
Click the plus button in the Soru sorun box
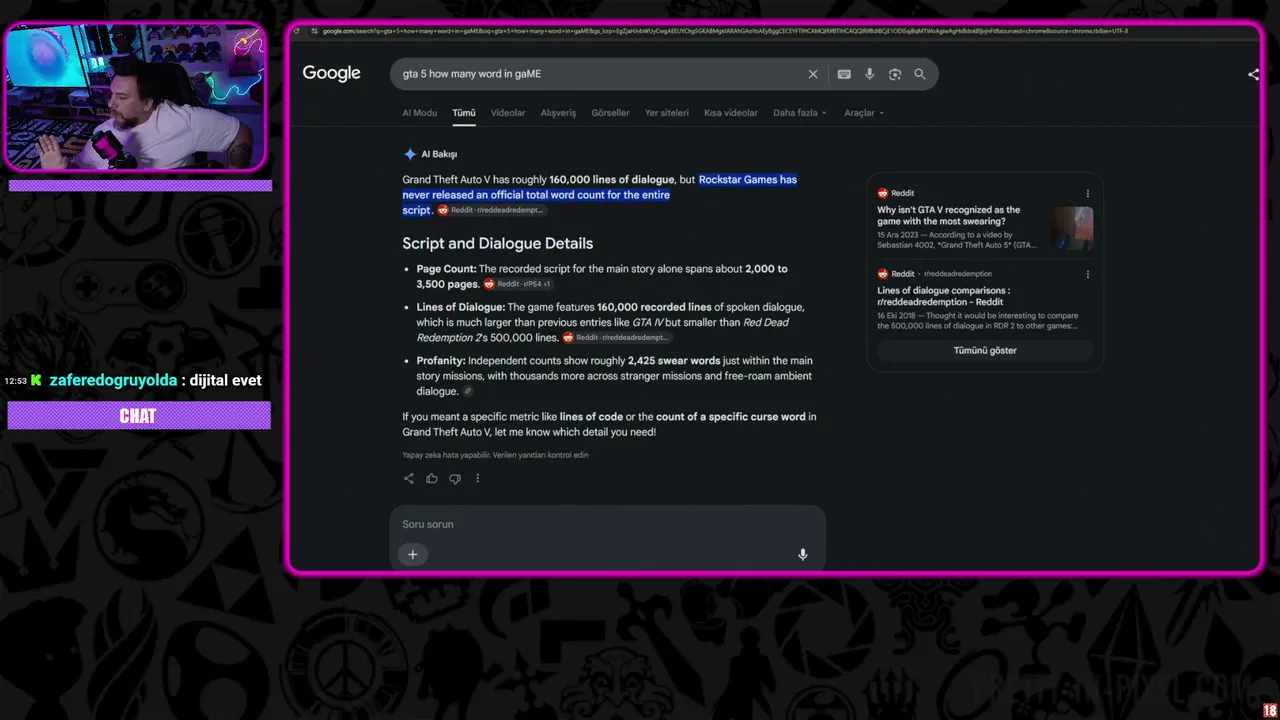(x=412, y=554)
